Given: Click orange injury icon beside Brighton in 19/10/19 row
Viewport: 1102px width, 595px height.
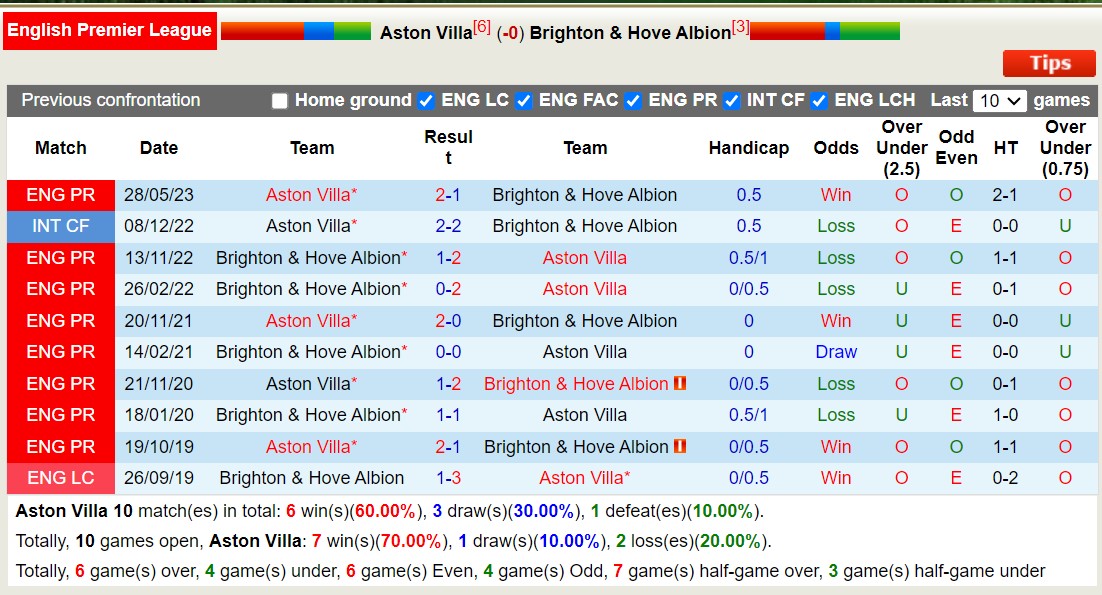Looking at the screenshot, I should [x=679, y=447].
